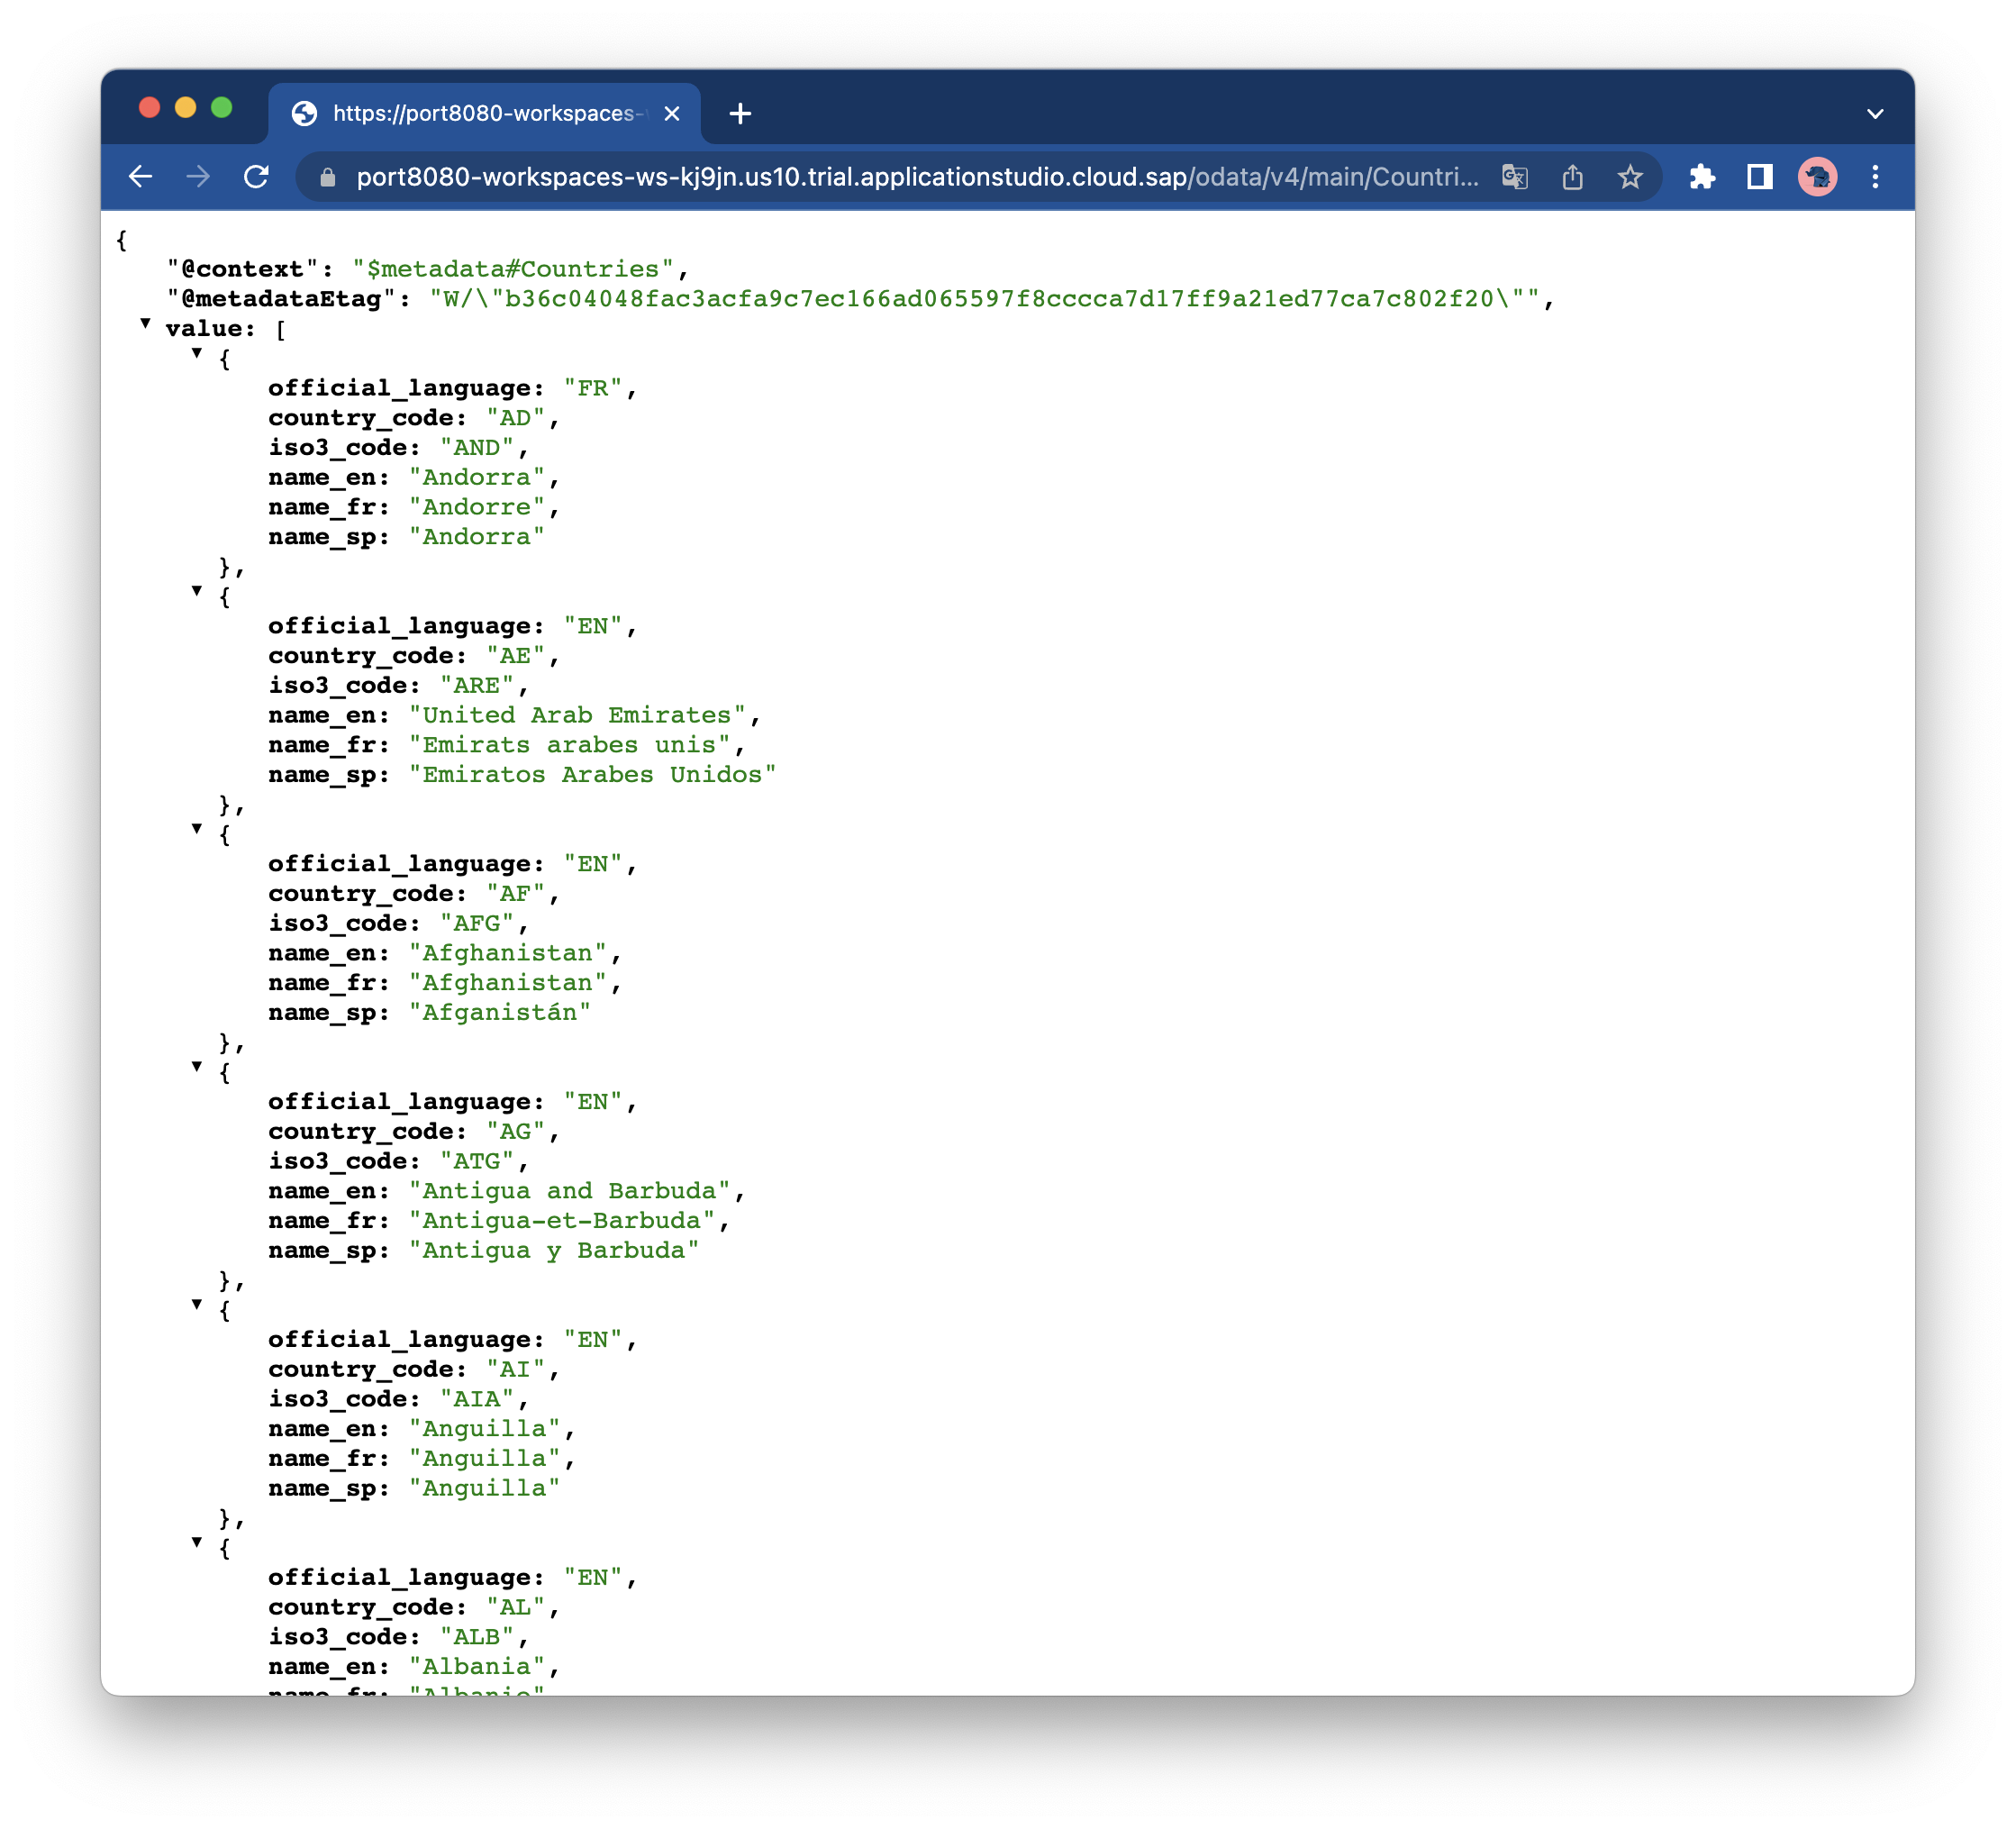Collapse the top-level value array

click(146, 323)
